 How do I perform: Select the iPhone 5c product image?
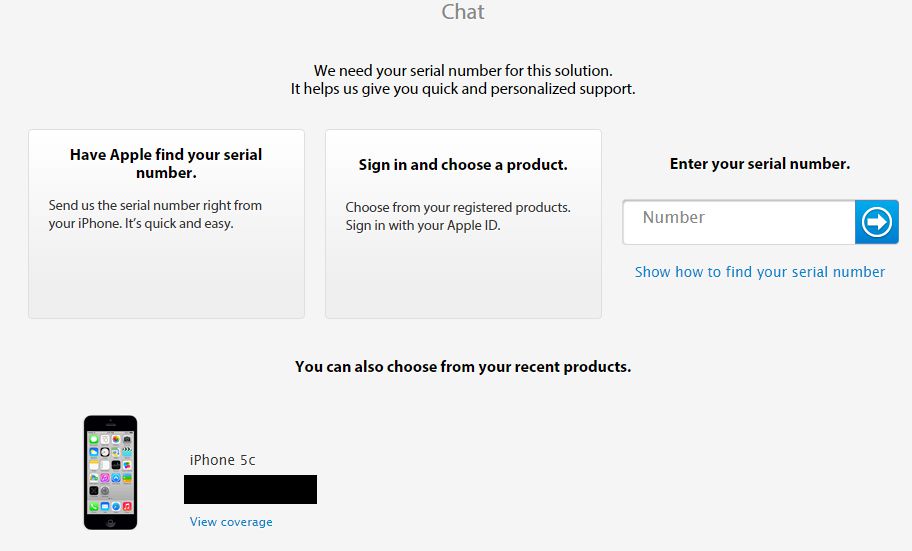click(111, 472)
